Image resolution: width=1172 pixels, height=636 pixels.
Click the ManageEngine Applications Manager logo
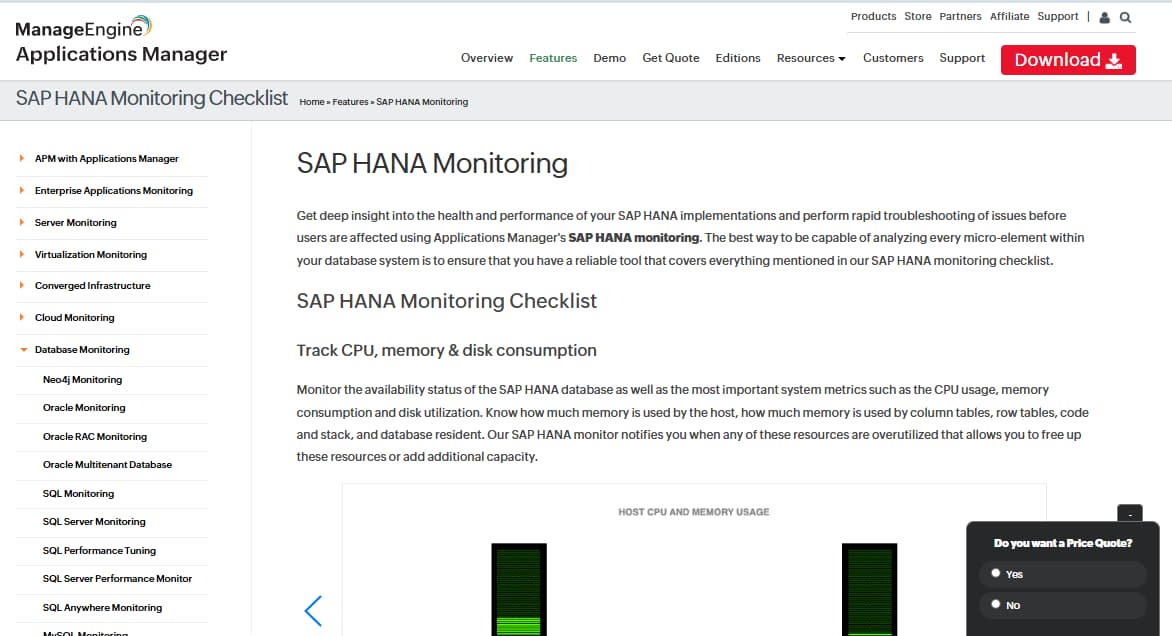(x=121, y=41)
